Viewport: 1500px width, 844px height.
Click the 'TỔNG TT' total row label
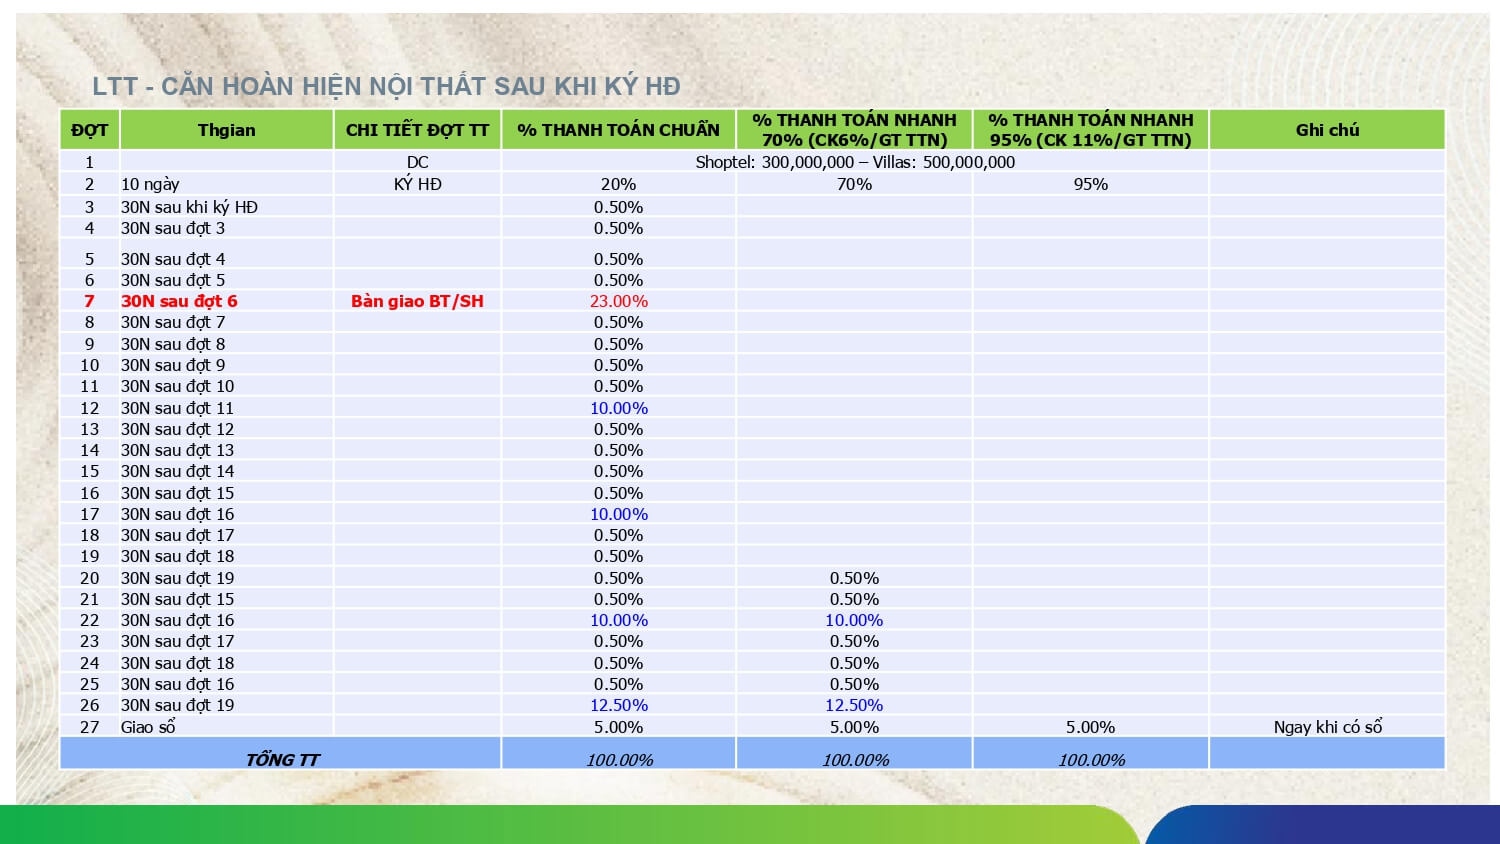[x=281, y=759]
